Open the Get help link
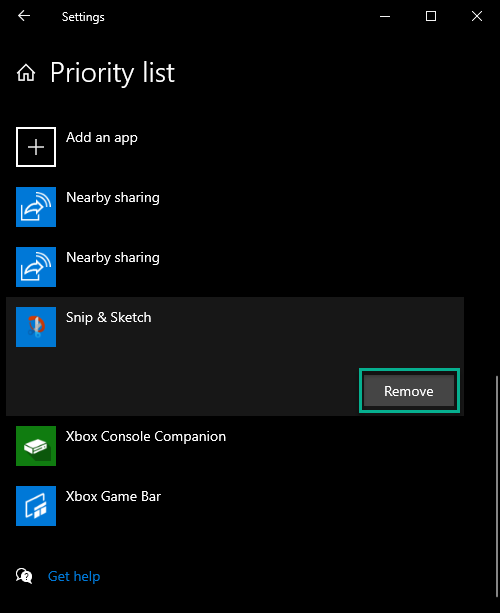Image resolution: width=500 pixels, height=613 pixels. click(74, 576)
